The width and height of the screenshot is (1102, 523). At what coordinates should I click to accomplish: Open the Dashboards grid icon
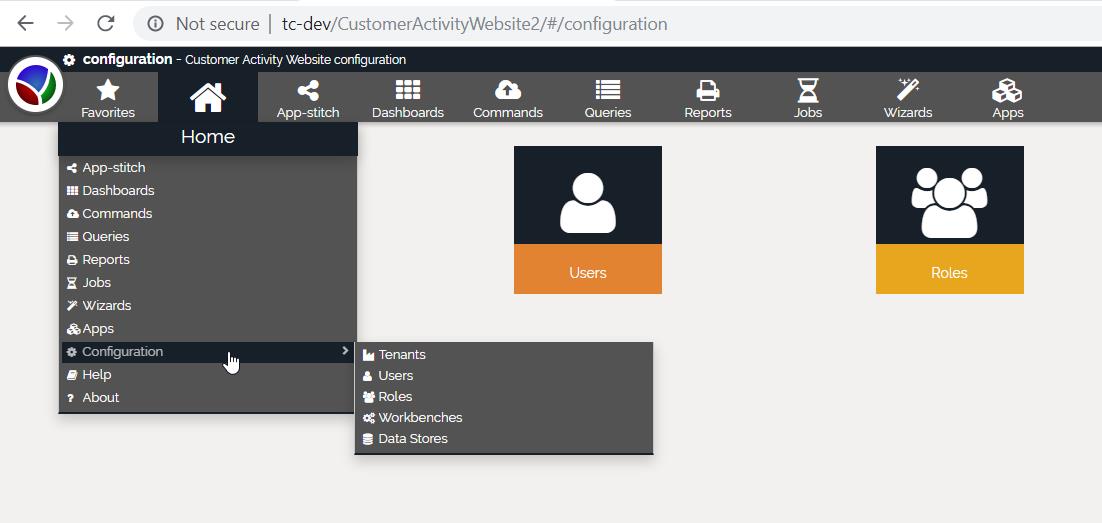408,92
